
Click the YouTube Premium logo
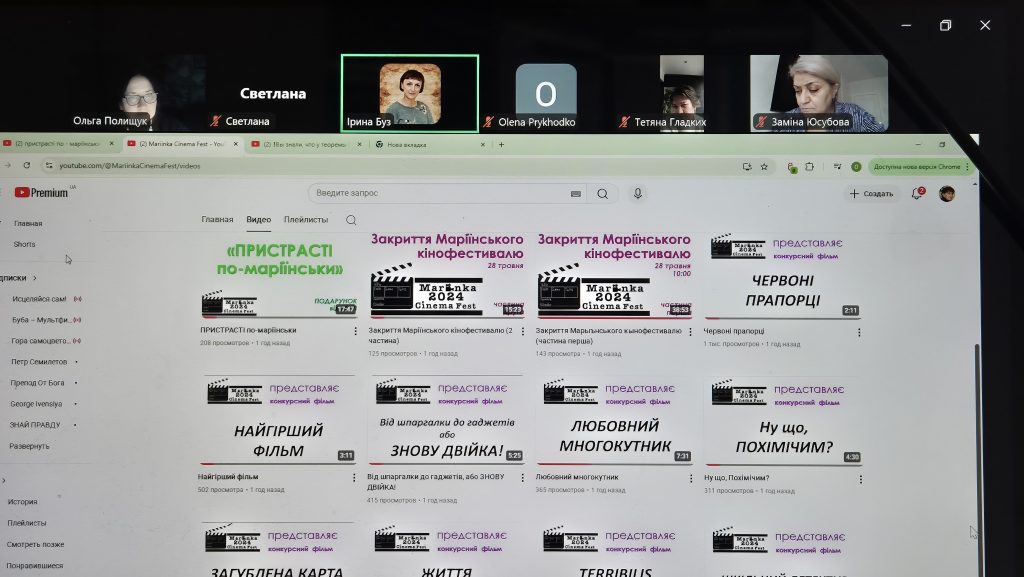pyautogui.click(x=40, y=192)
